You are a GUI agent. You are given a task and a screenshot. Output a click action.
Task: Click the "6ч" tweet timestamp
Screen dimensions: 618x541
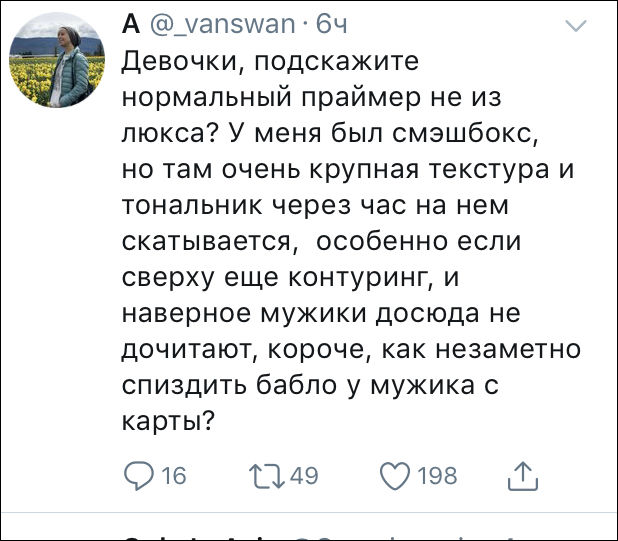click(331, 22)
